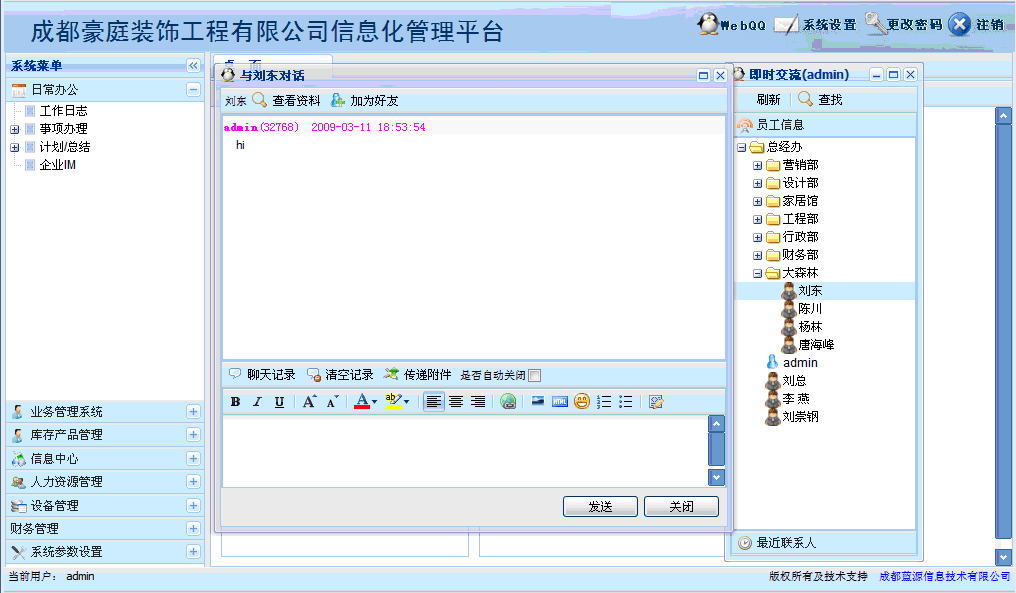This screenshot has height=593, width=1016.
Task: Click the underline formatting icon
Action: [279, 402]
